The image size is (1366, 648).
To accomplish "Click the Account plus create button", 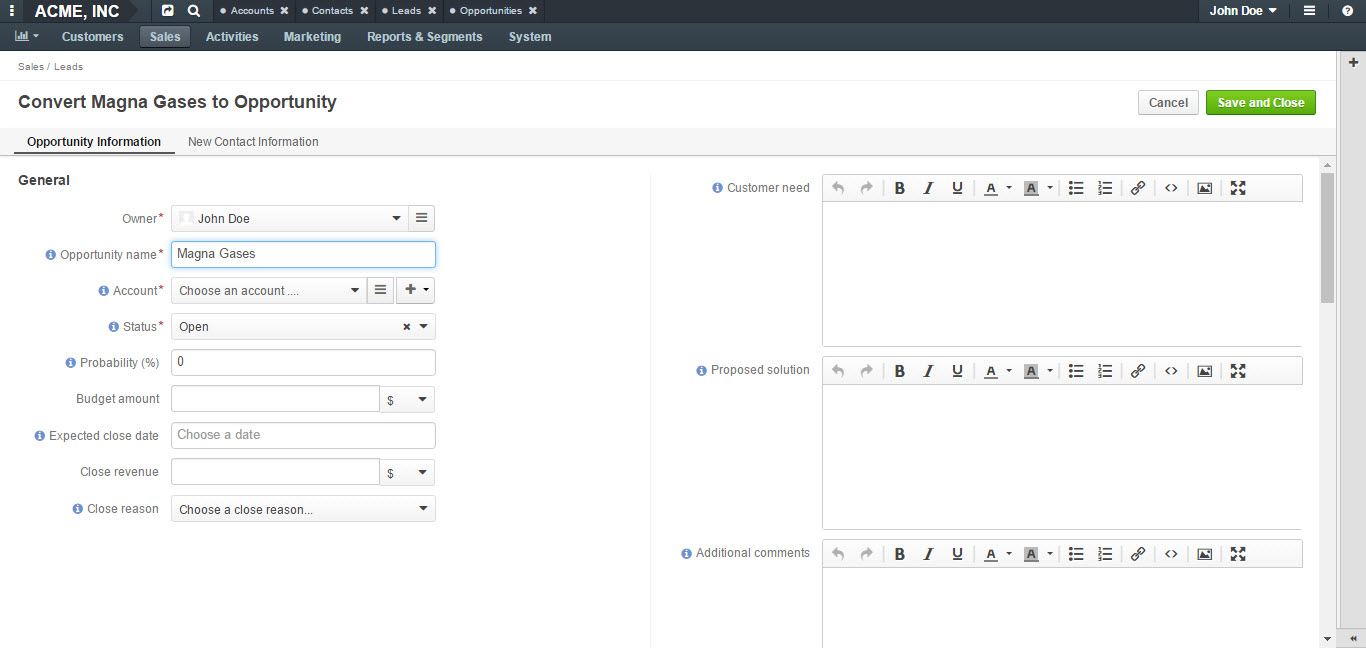I will [x=415, y=290].
